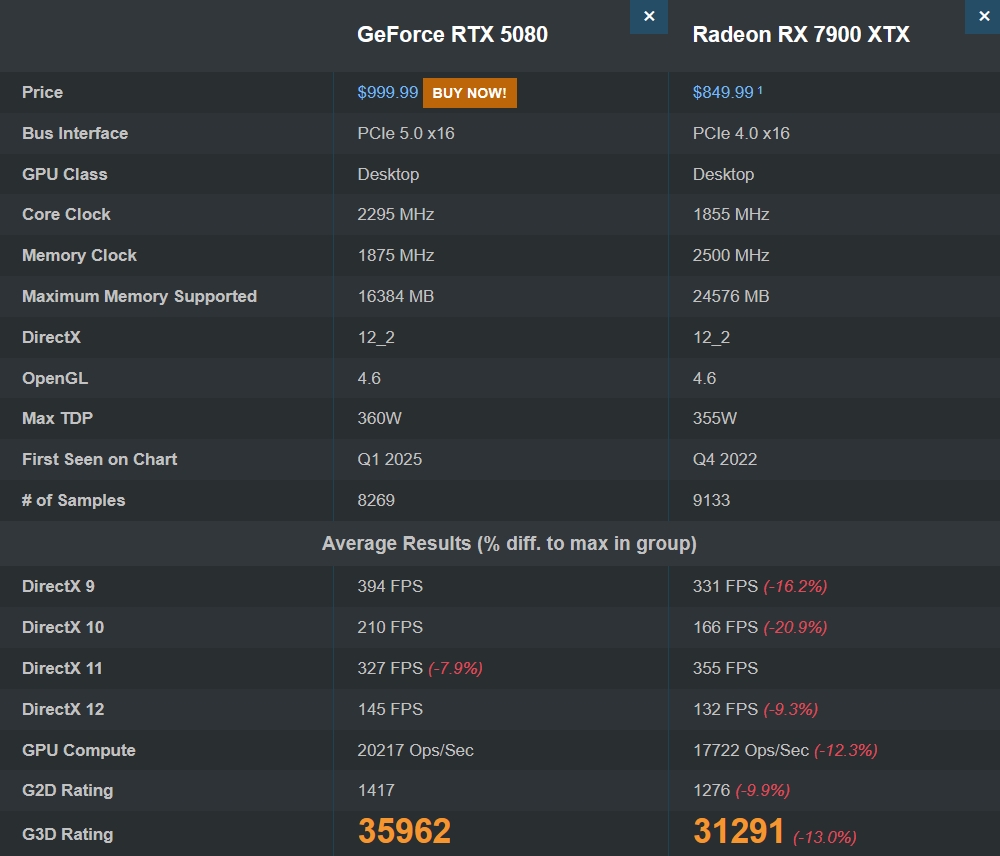Click the 1276 G2D rating value

[x=711, y=790]
